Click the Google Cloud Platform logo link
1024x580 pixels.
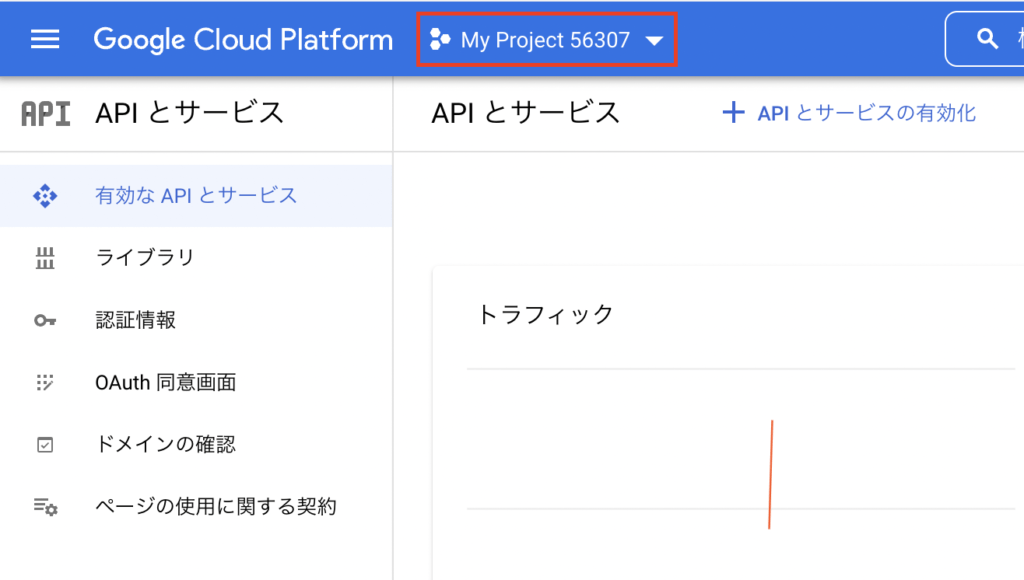[243, 40]
